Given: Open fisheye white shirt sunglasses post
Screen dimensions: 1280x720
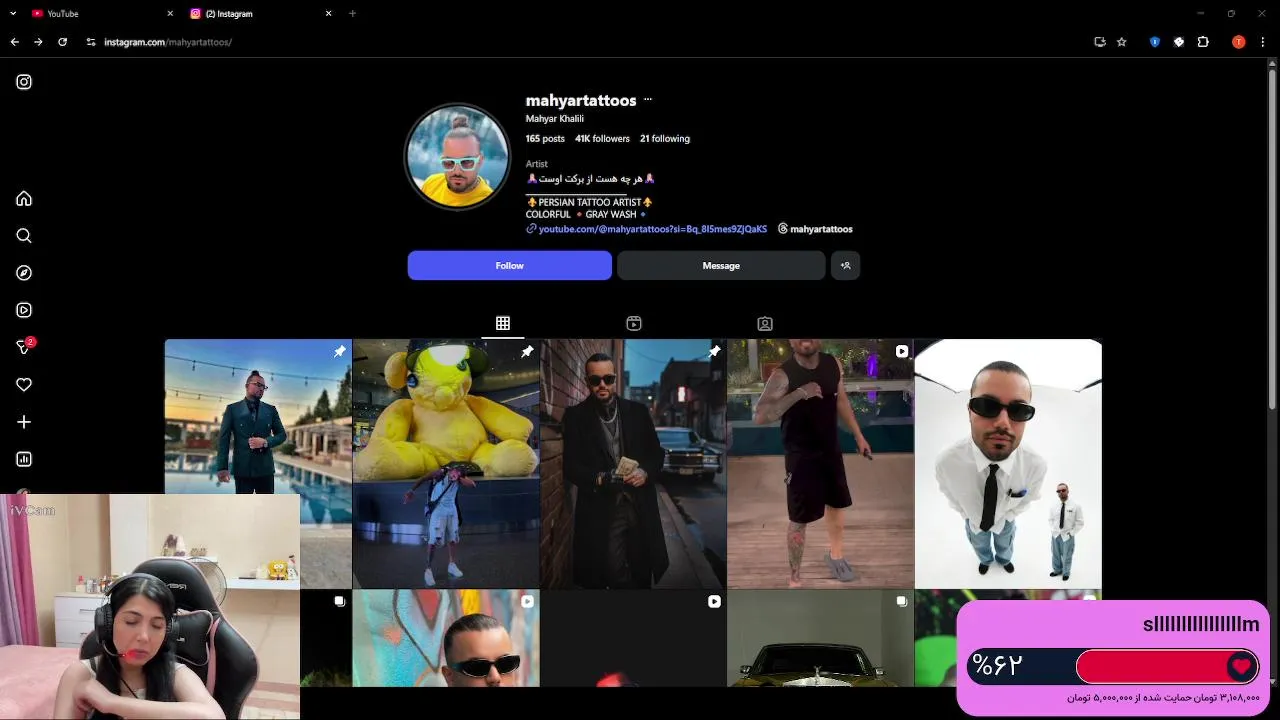Looking at the screenshot, I should pyautogui.click(x=1008, y=463).
